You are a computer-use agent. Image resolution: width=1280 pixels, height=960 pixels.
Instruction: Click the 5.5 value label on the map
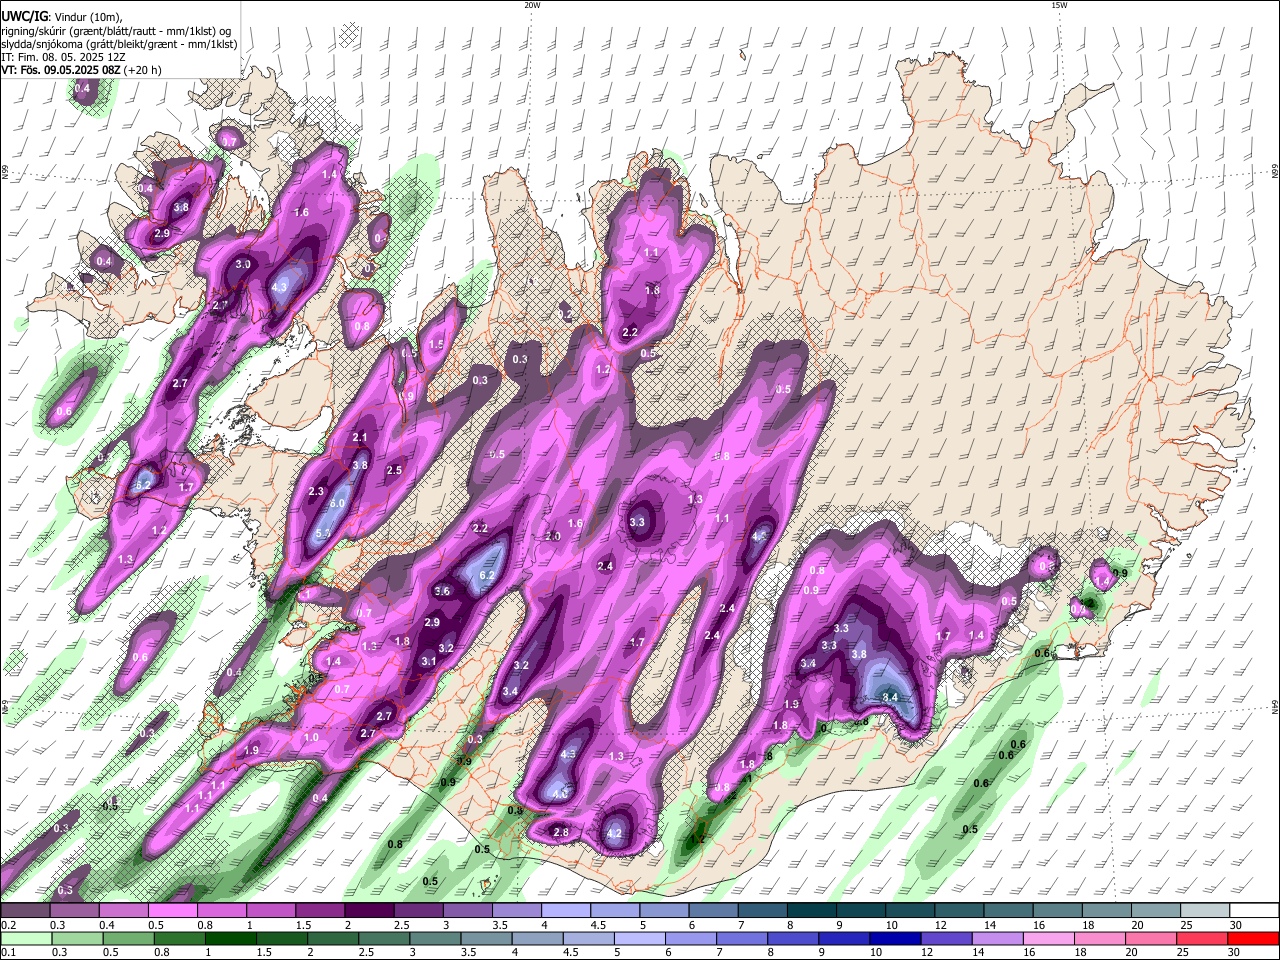(323, 534)
